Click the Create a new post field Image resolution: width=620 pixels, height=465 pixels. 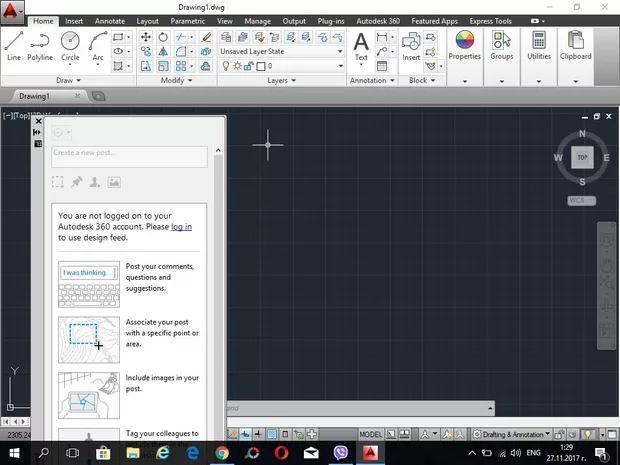tap(129, 154)
